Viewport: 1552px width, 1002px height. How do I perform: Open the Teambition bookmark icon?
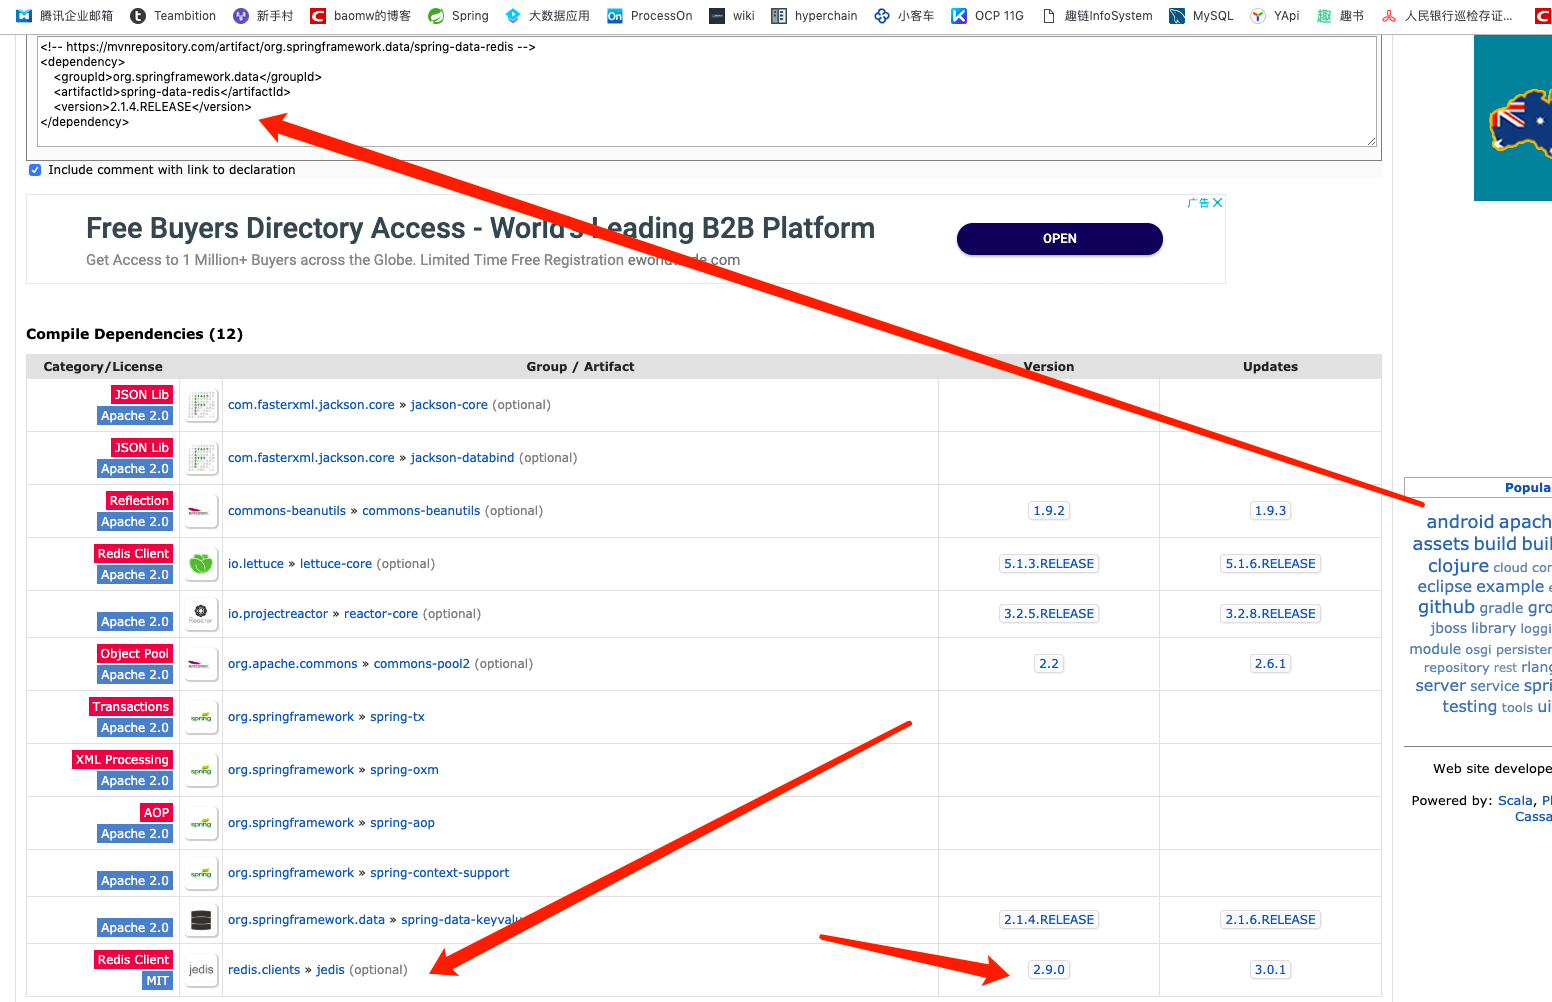pyautogui.click(x=138, y=16)
